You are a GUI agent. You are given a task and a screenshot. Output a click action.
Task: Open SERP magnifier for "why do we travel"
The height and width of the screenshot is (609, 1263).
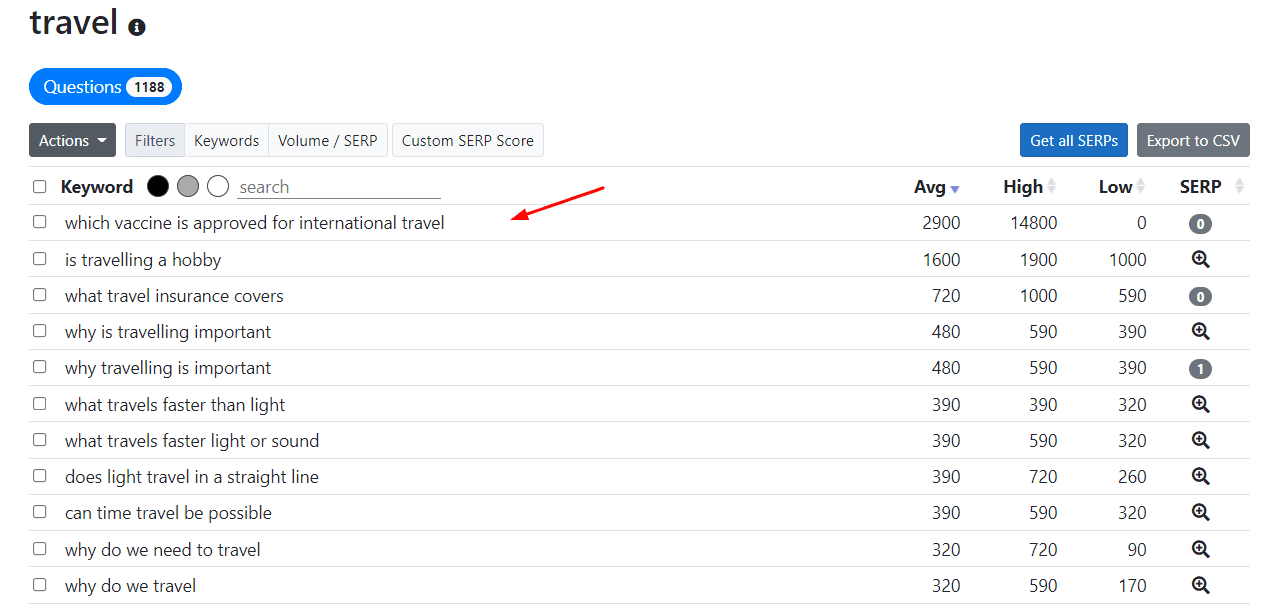coord(1201,585)
